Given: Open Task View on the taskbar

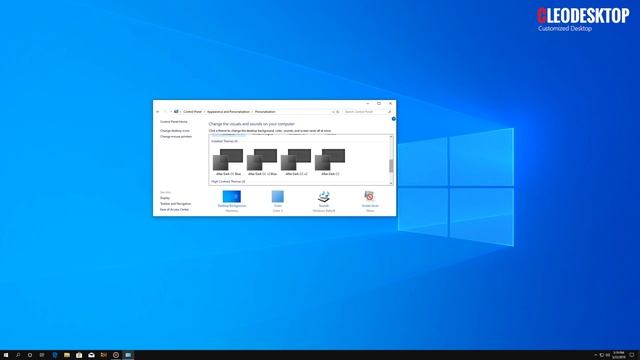Looking at the screenshot, I should 42,355.
